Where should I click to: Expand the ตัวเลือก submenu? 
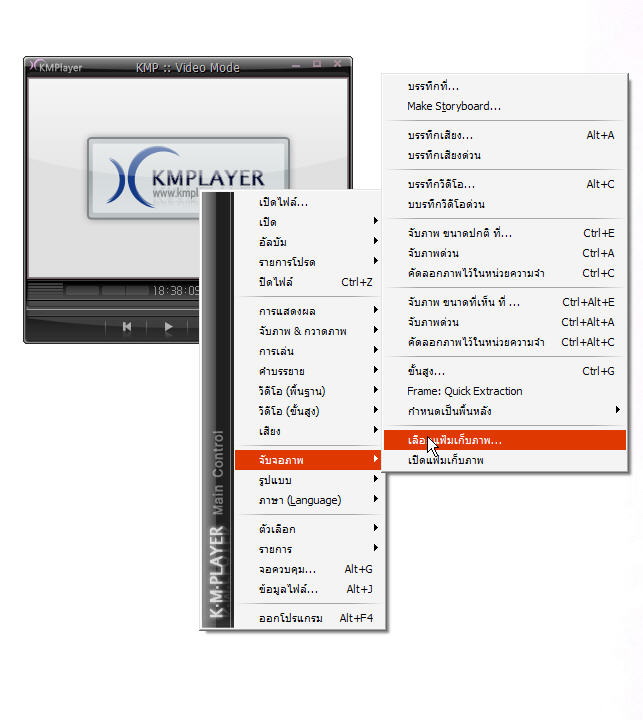308,529
